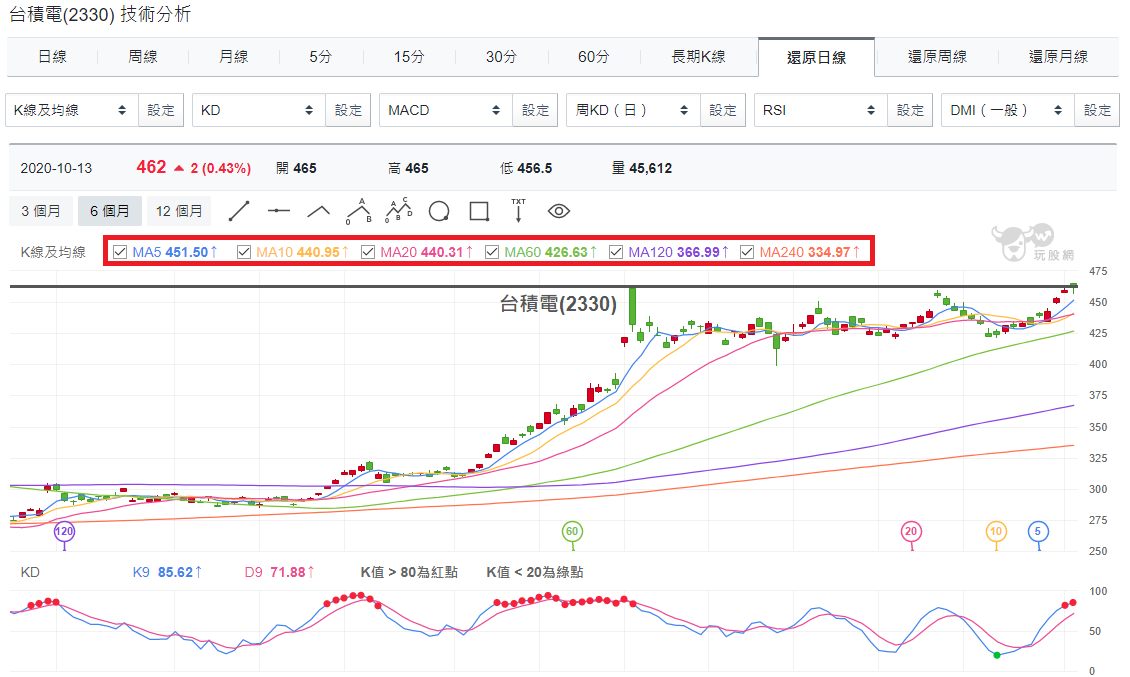Select the horizontal line drawing tool
This screenshot has height=677, width=1130.
click(x=278, y=211)
